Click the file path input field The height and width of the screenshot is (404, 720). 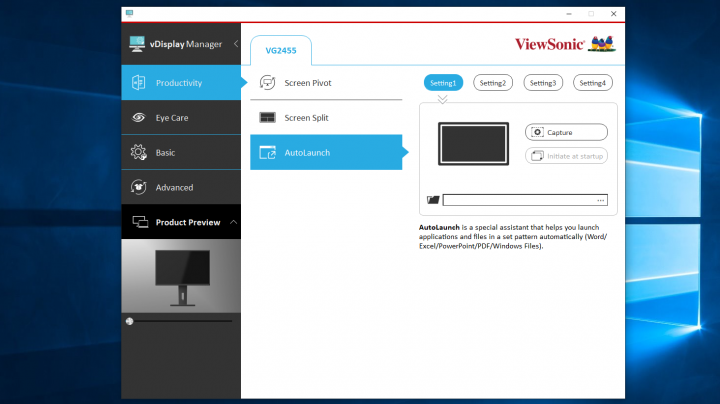[525, 200]
